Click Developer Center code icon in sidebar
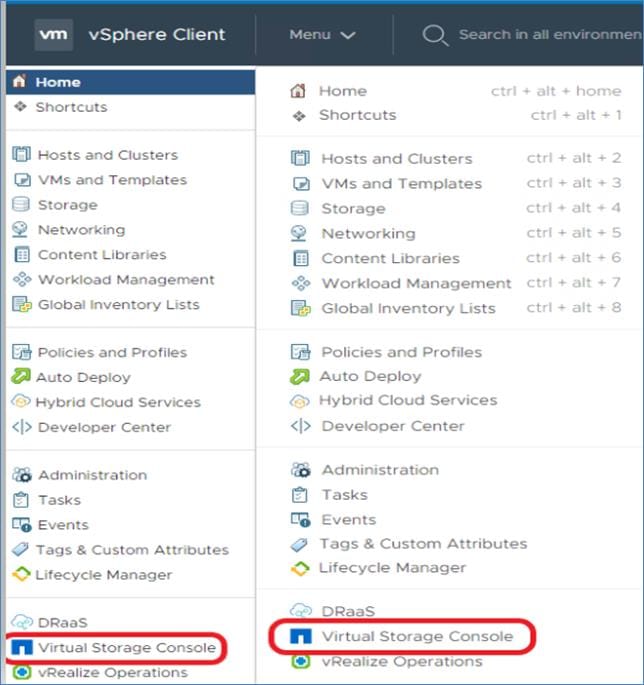This screenshot has height=685, width=644. click(22, 426)
